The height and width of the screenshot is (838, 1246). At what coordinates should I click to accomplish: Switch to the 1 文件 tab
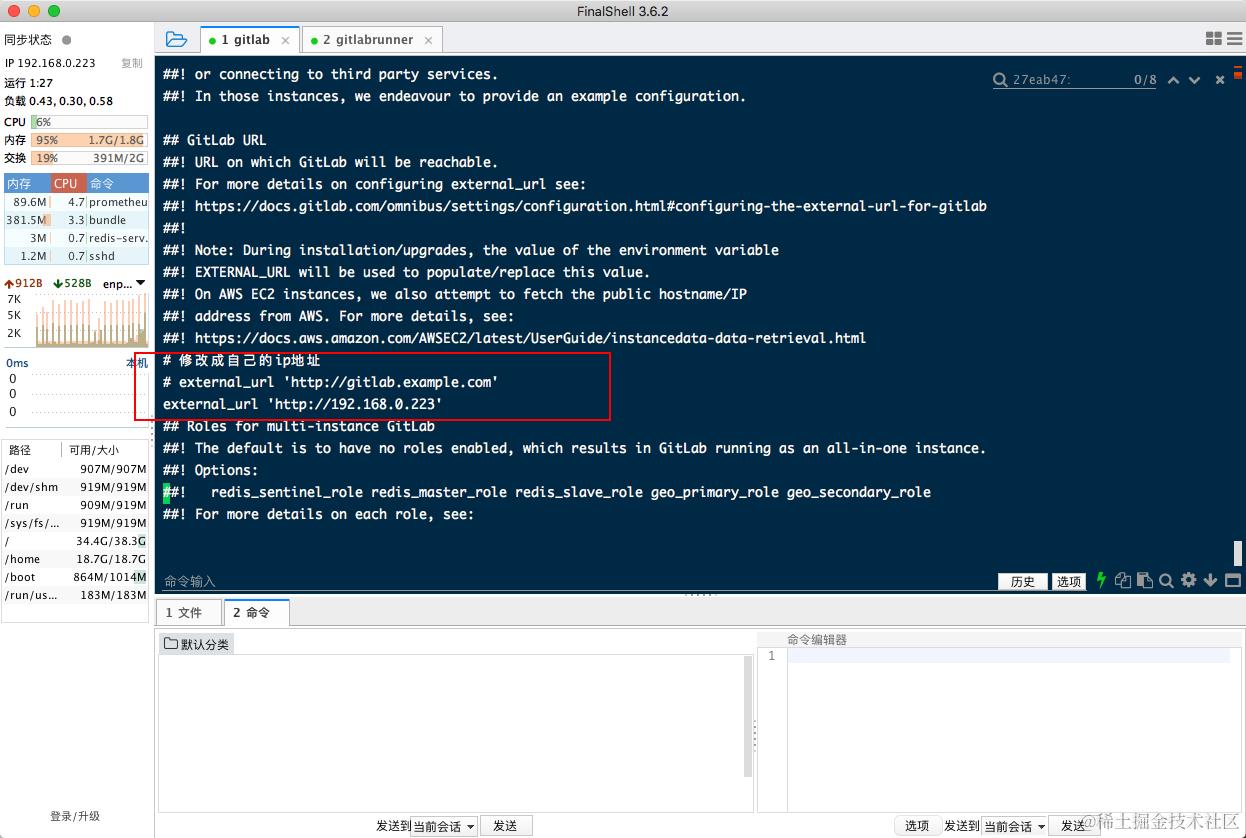[x=188, y=612]
